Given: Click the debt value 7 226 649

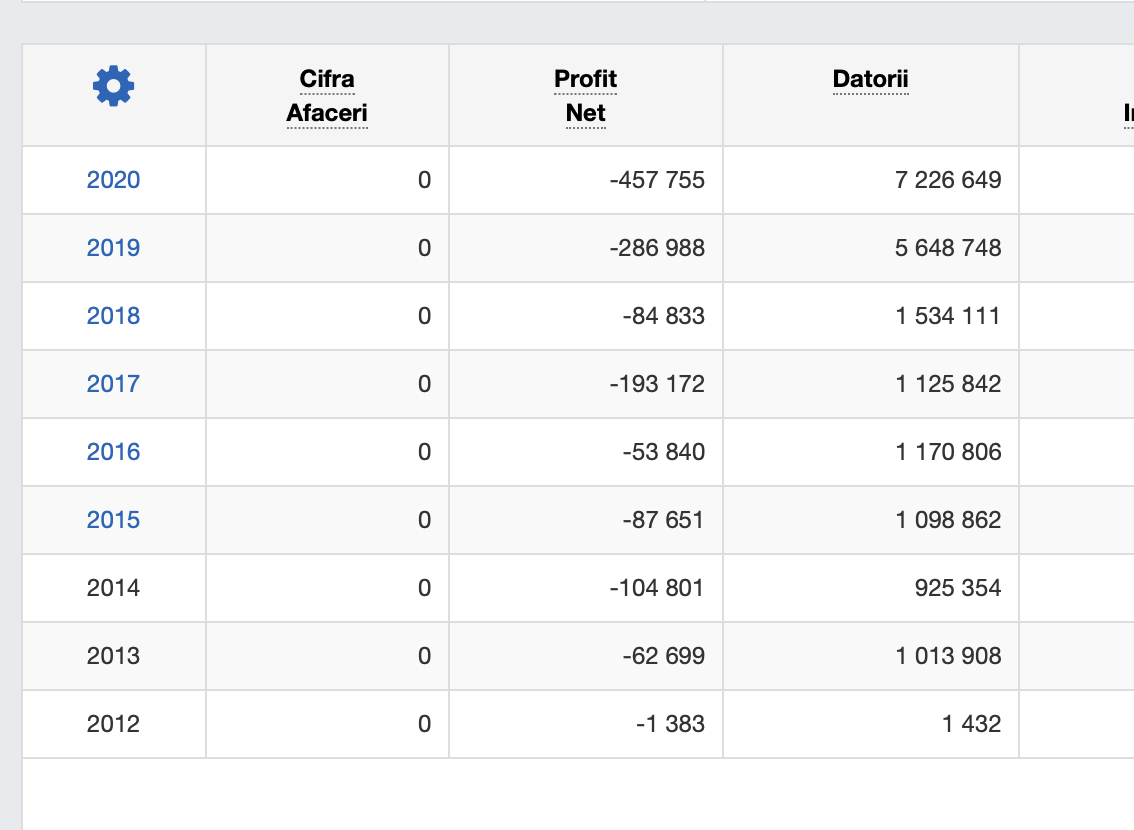Looking at the screenshot, I should click(x=947, y=180).
